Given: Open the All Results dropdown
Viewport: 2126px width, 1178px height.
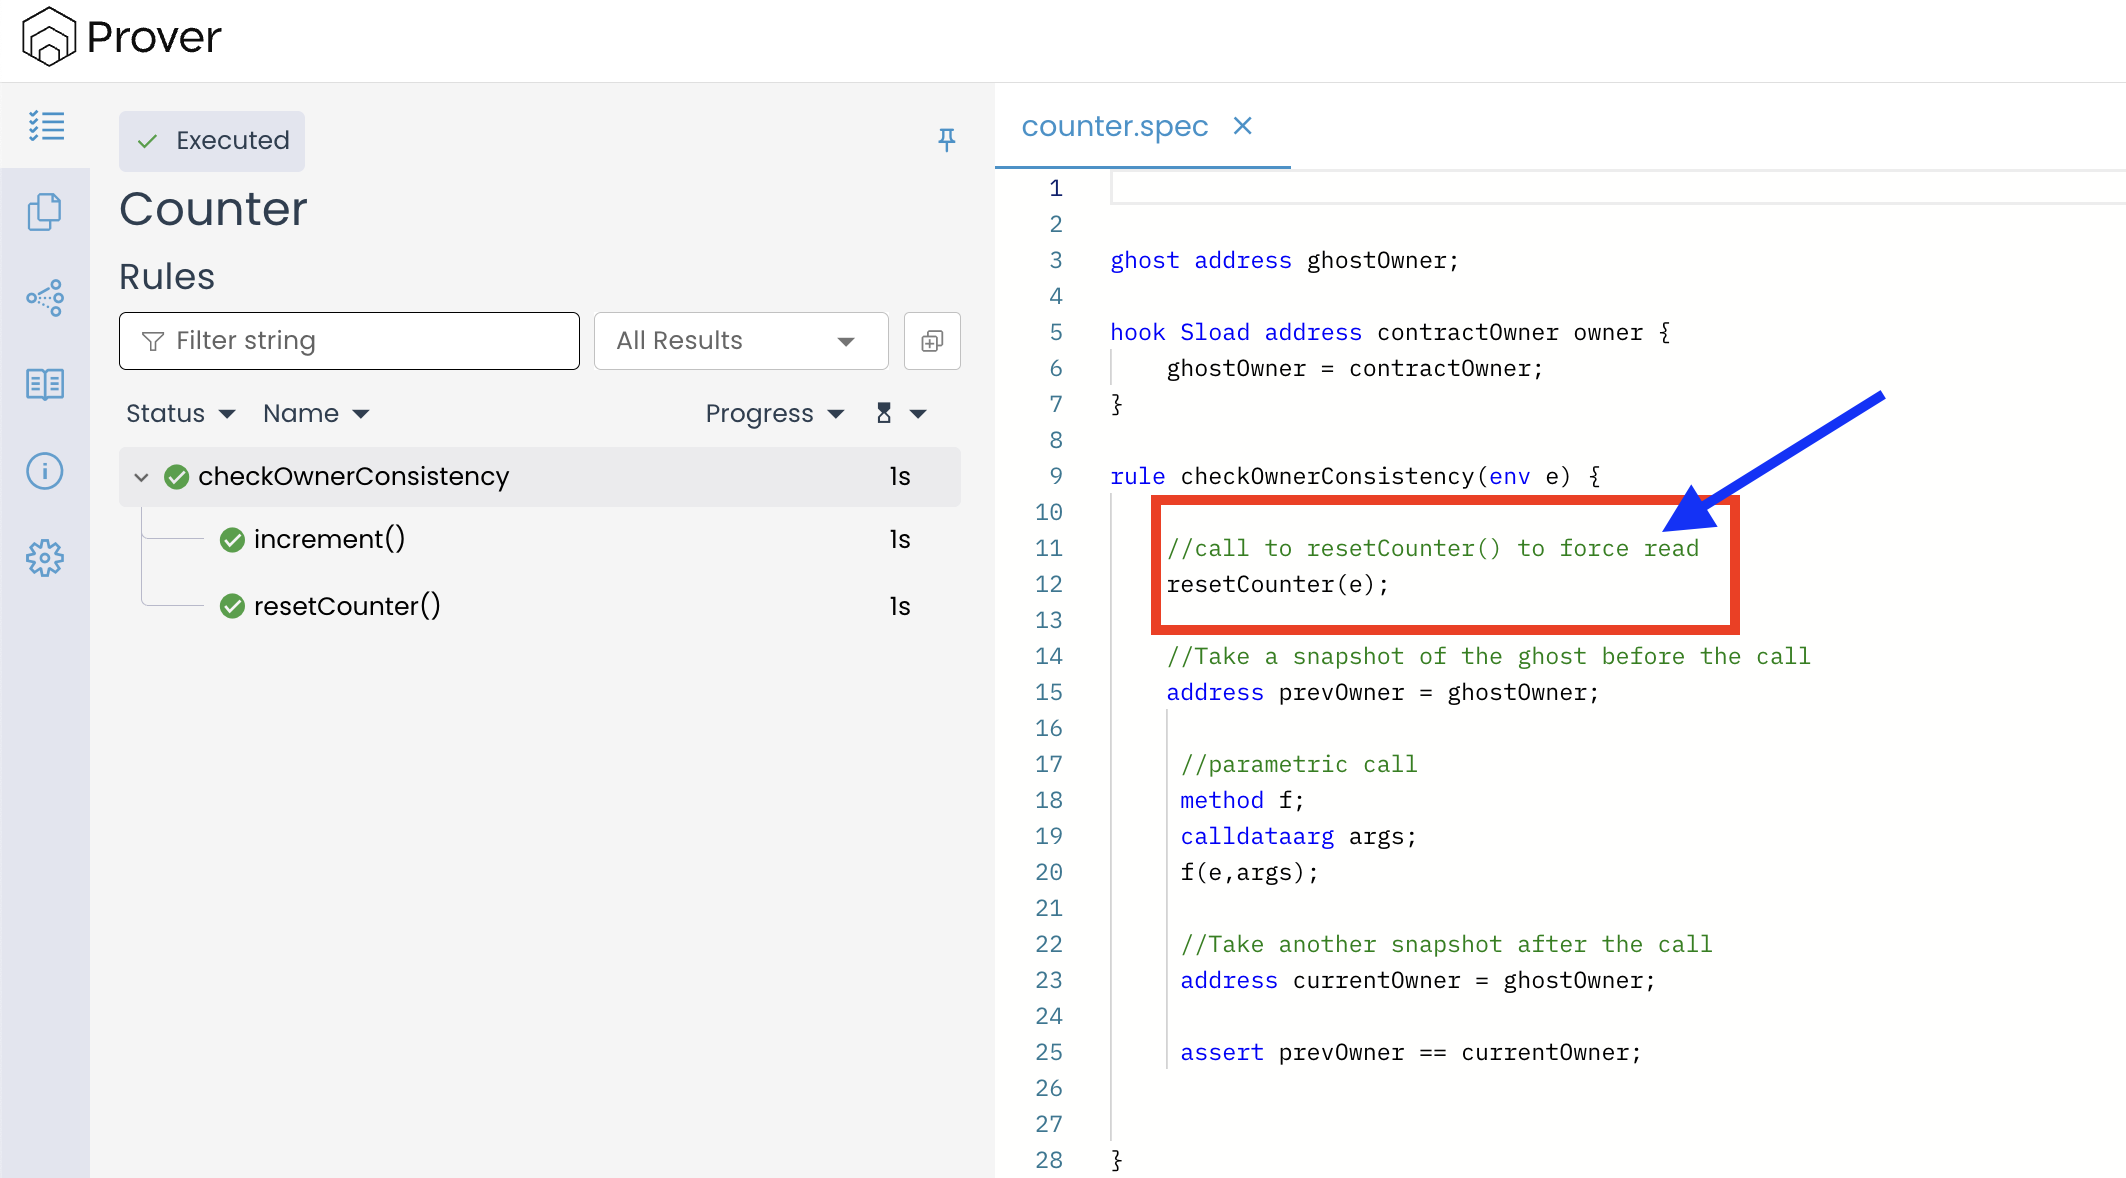Looking at the screenshot, I should [740, 341].
